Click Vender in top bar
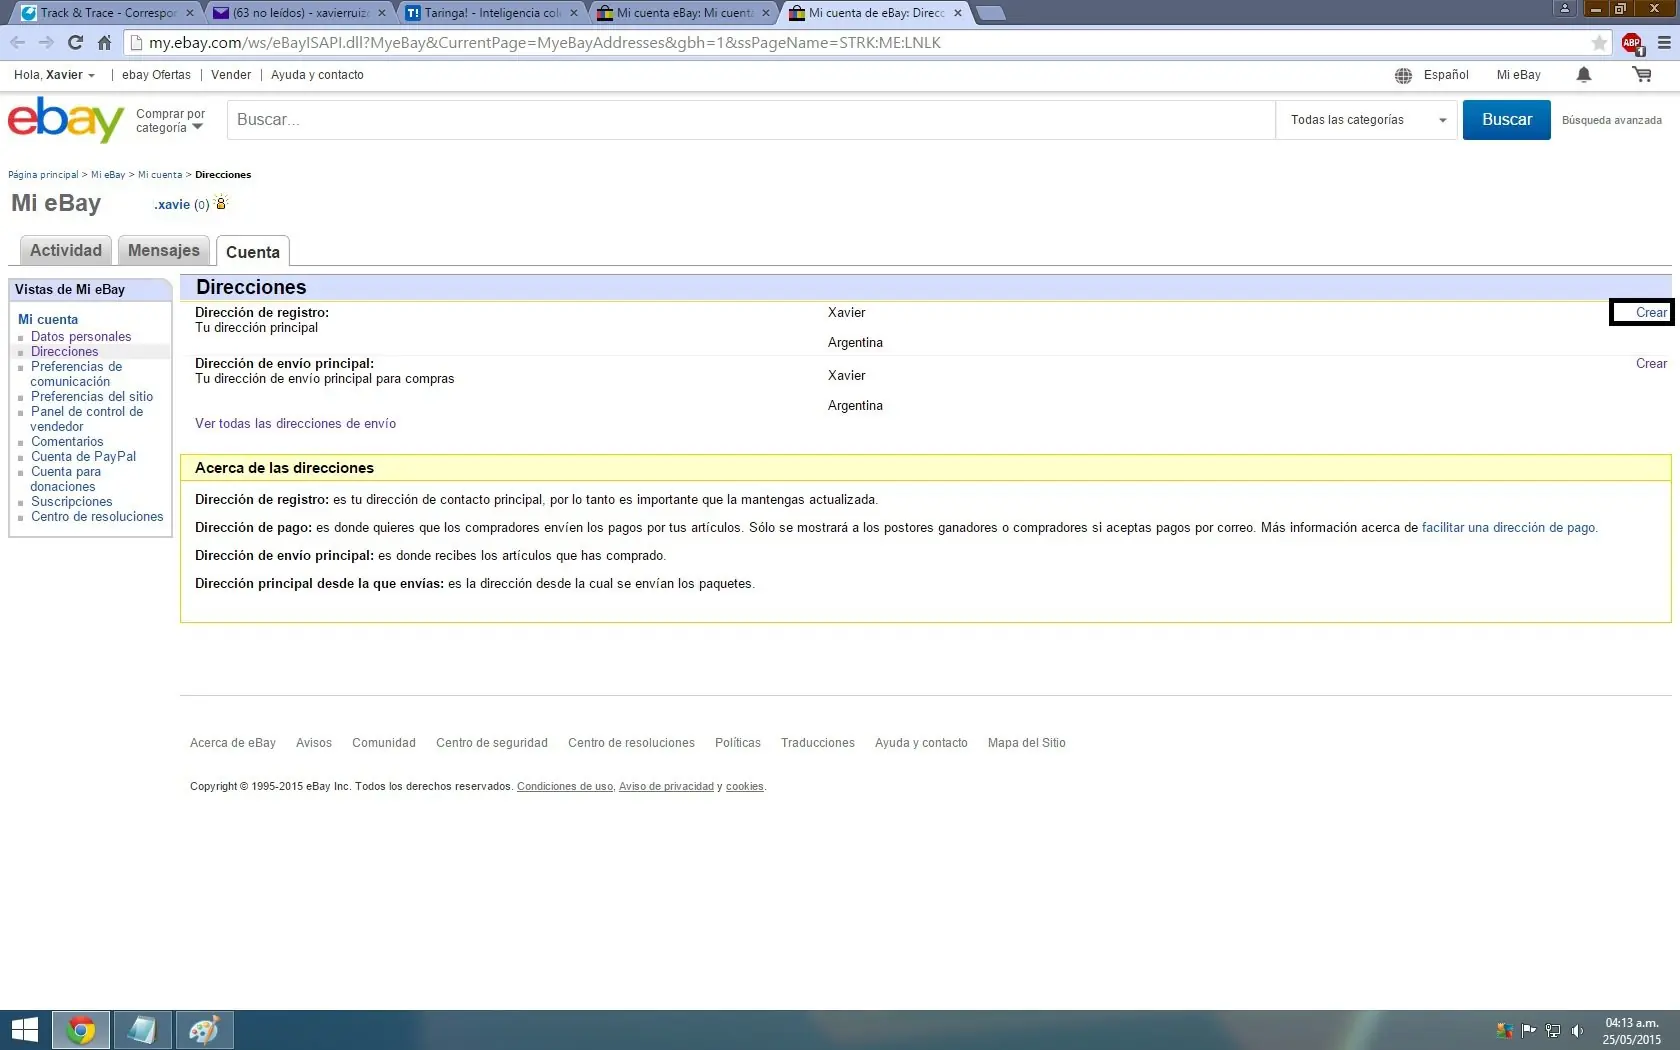1680x1050 pixels. pyautogui.click(x=231, y=75)
